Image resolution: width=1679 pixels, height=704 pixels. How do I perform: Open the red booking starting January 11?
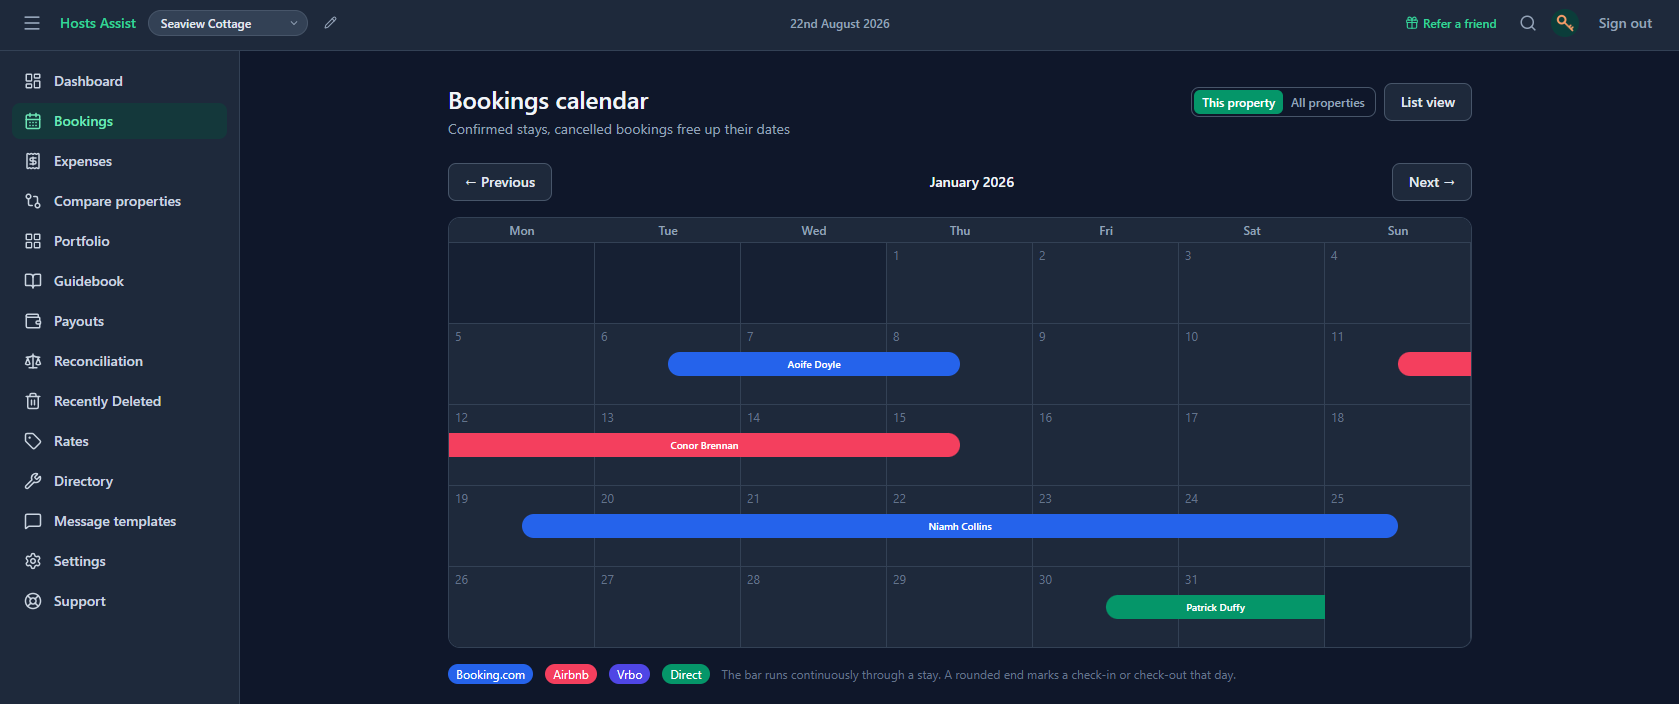pos(1434,364)
